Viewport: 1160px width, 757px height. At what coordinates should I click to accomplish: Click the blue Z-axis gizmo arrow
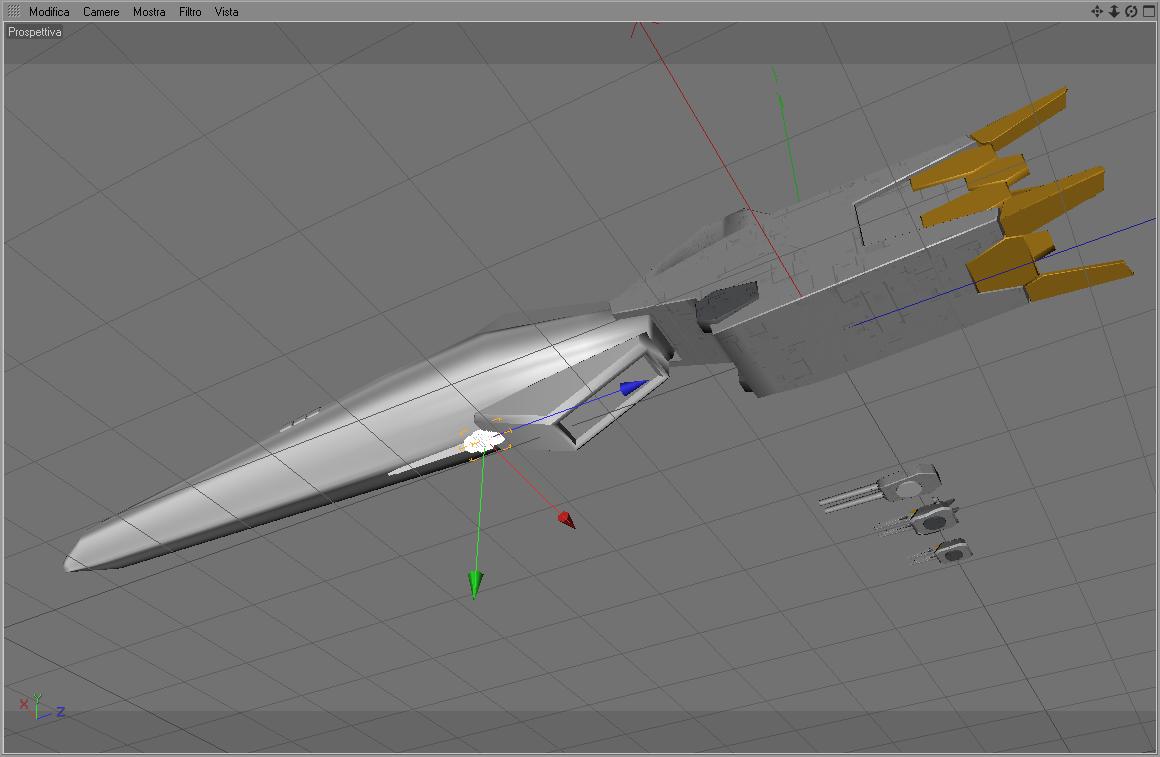click(x=633, y=388)
